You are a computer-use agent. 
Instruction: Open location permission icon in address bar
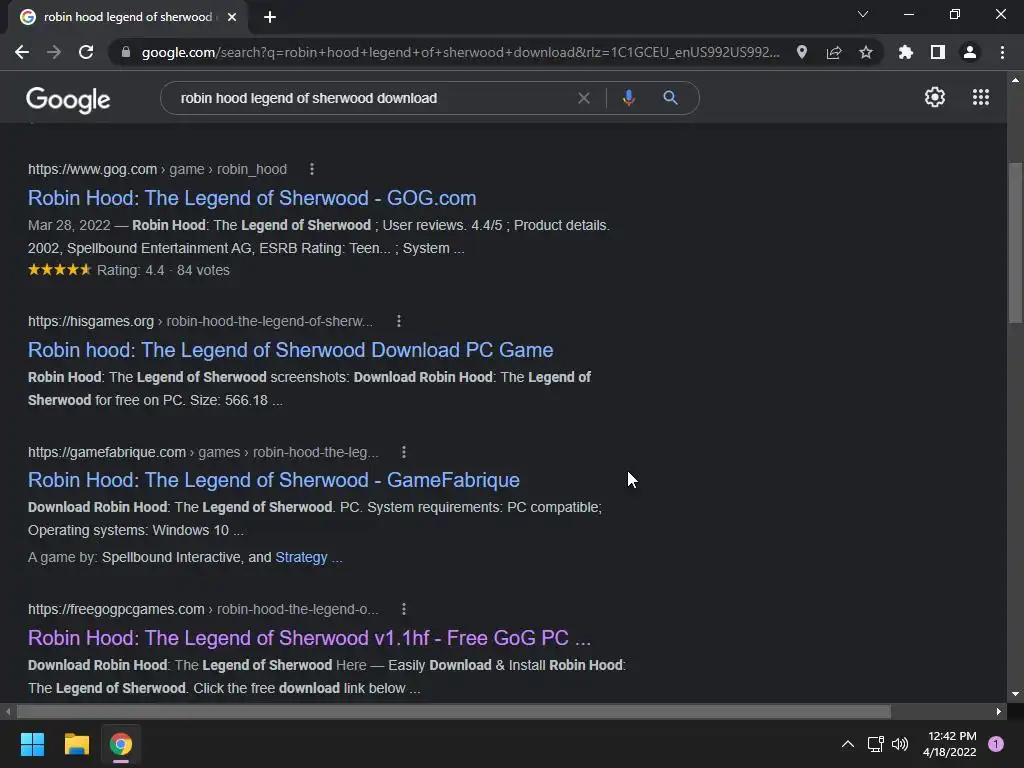802,52
